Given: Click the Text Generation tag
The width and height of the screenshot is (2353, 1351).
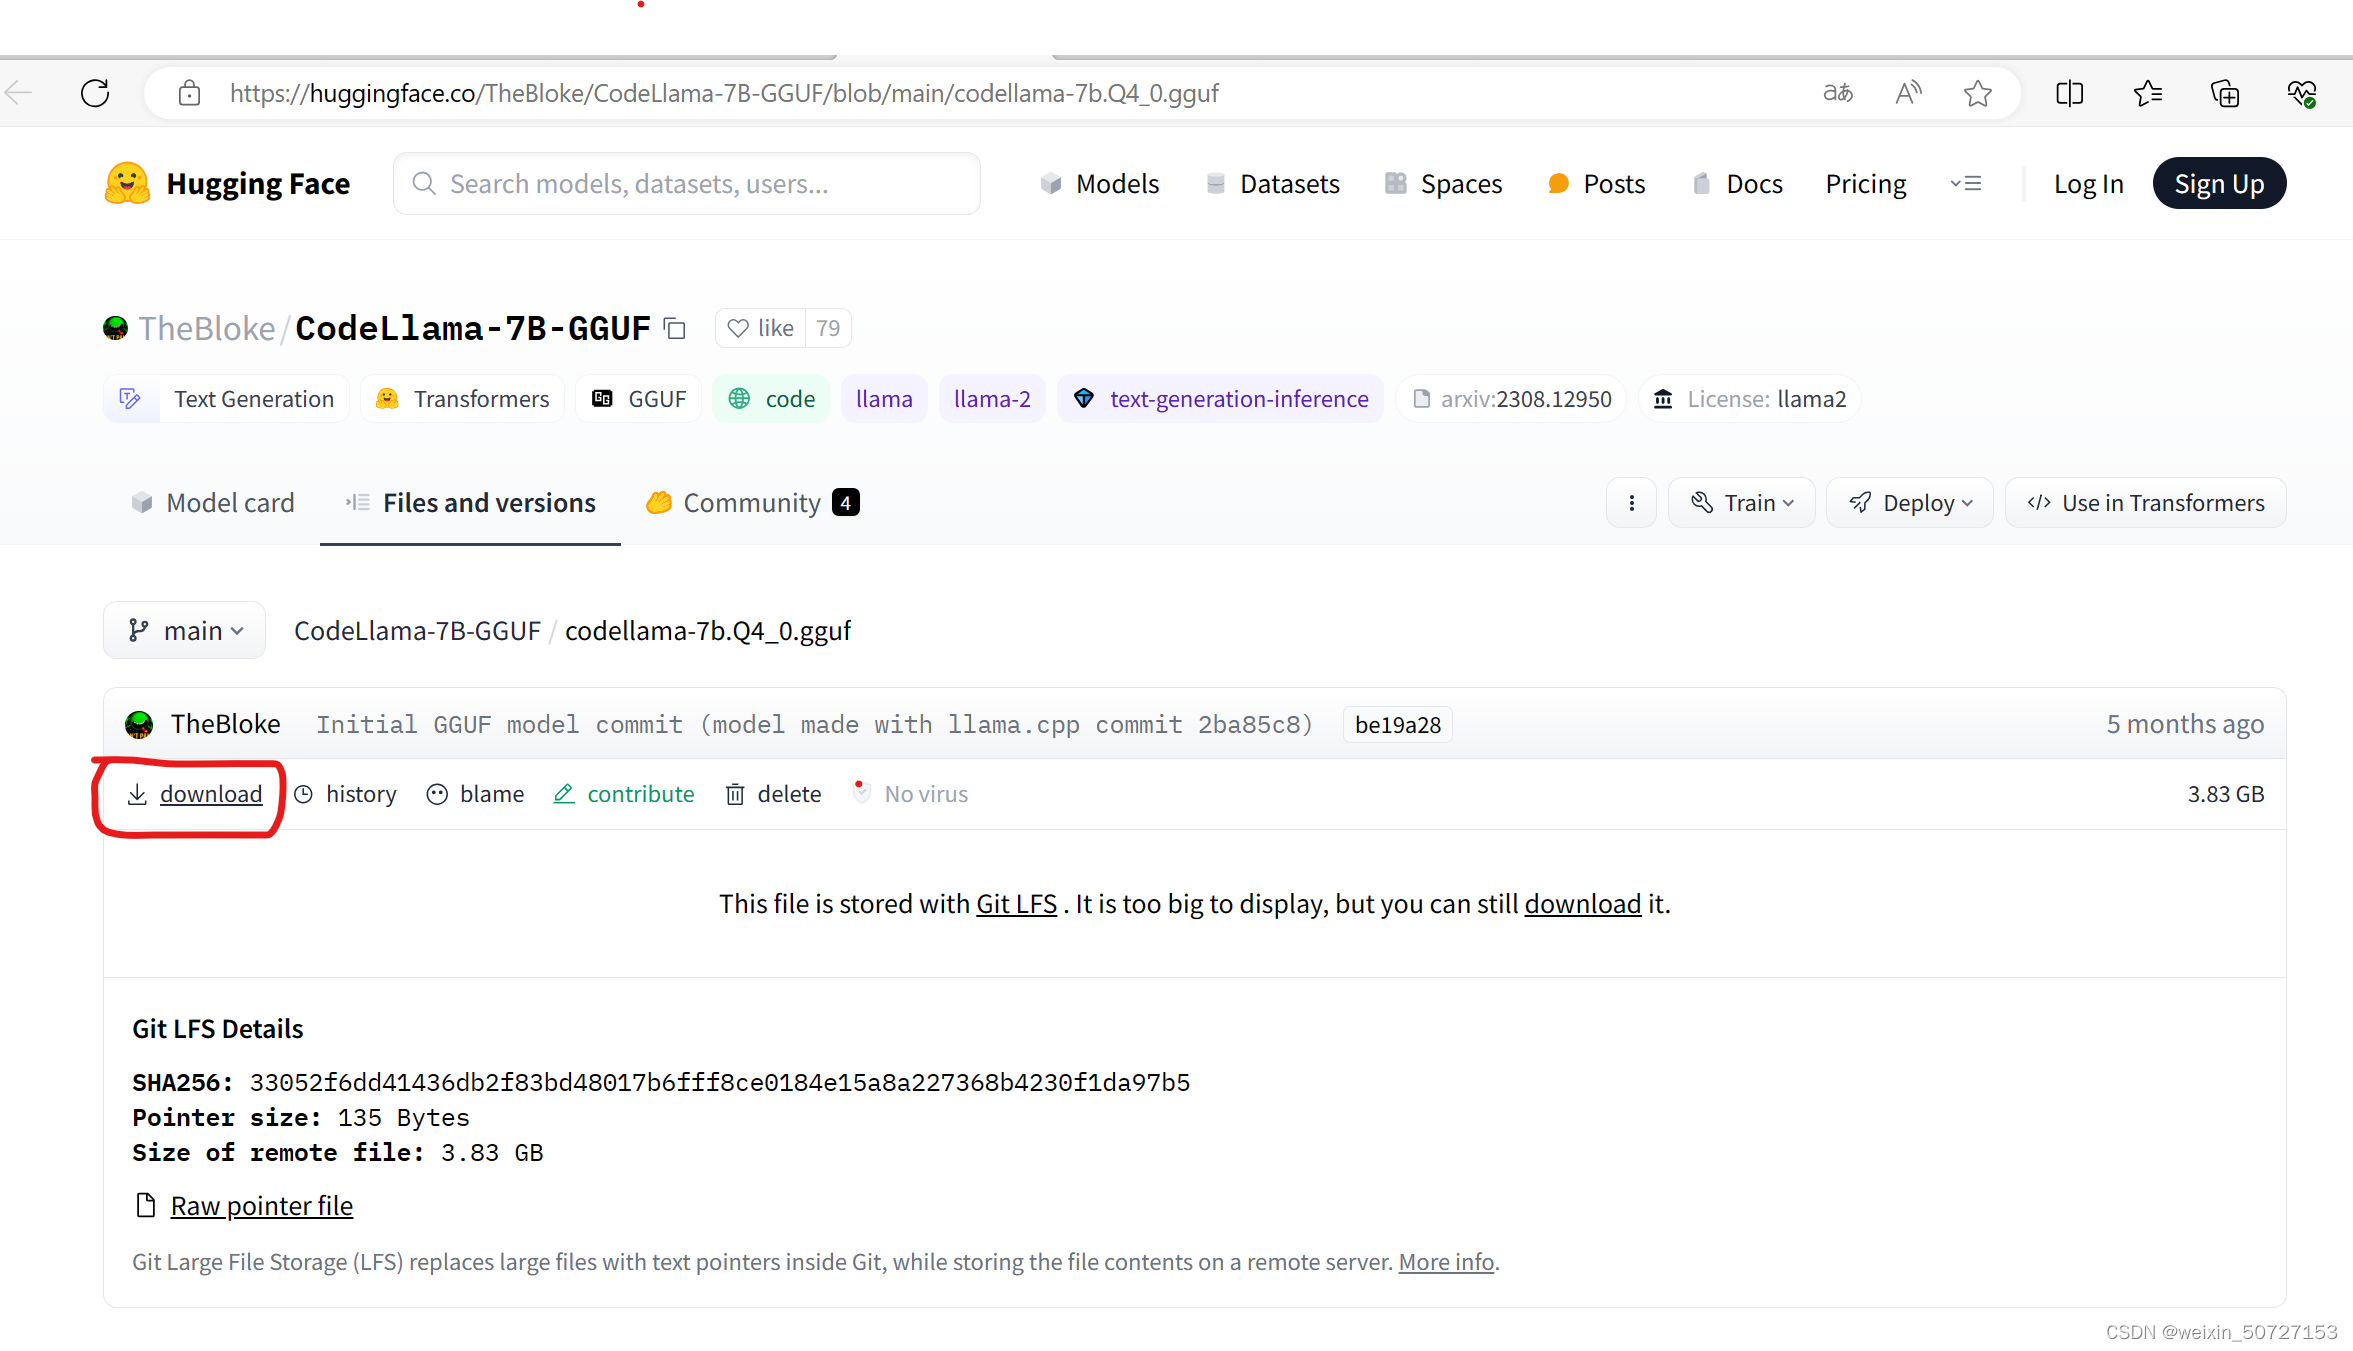Looking at the screenshot, I should click(227, 399).
